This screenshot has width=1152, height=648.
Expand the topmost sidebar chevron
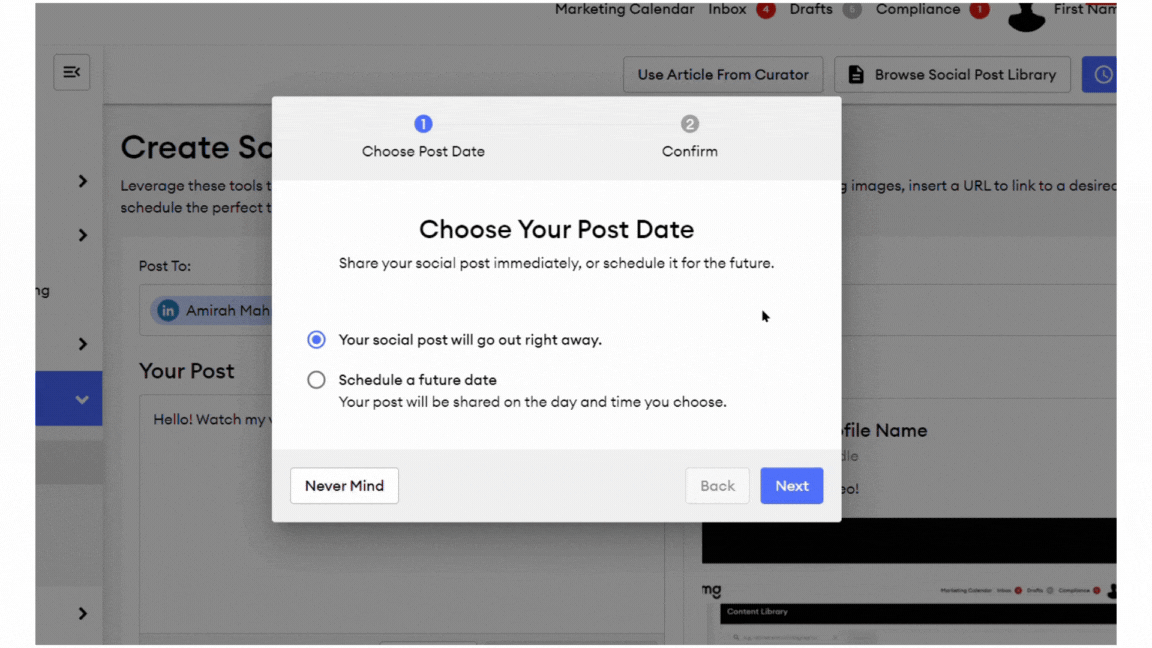click(82, 181)
